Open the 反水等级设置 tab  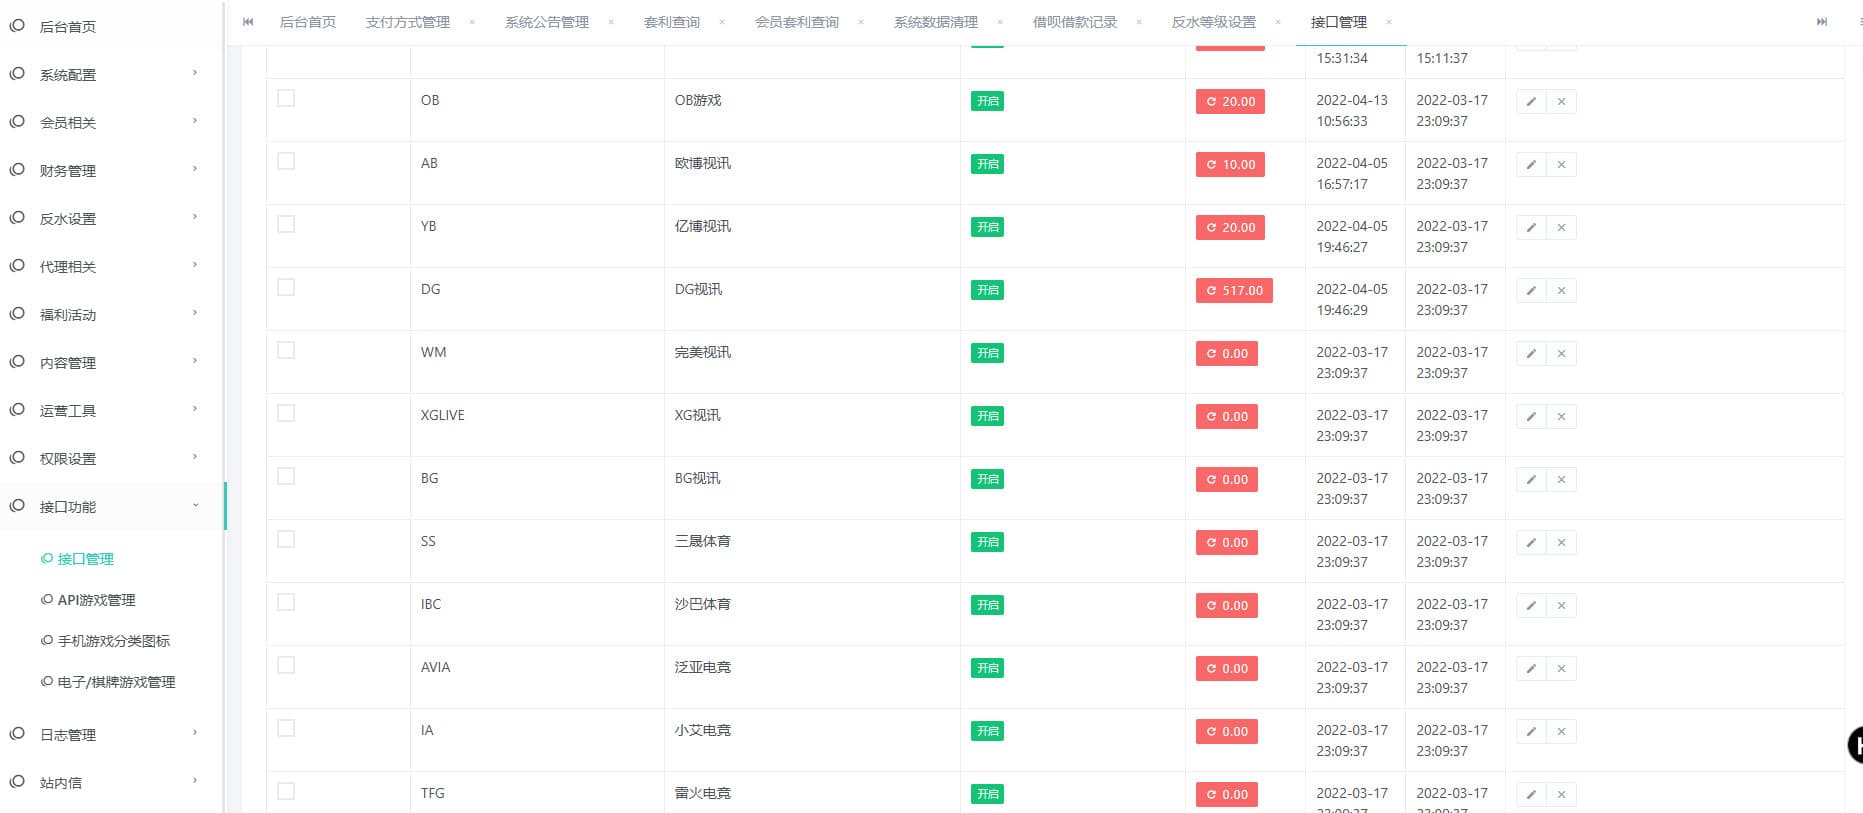click(x=1213, y=22)
